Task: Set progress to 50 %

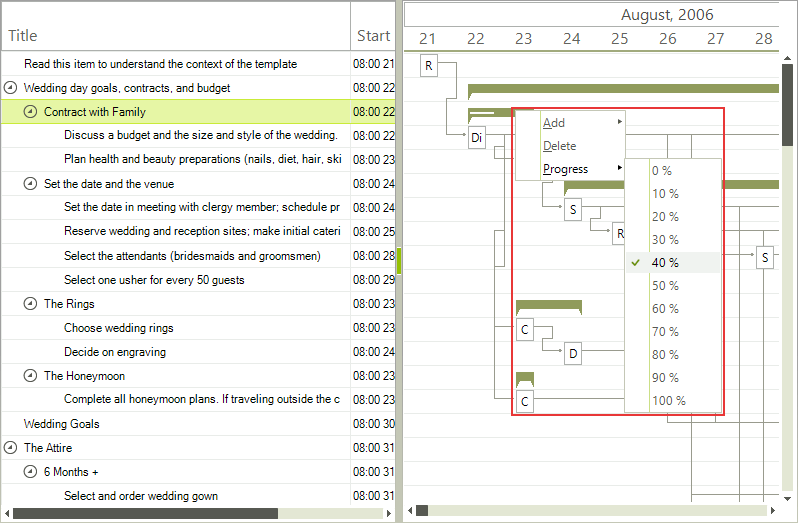Action: [672, 285]
